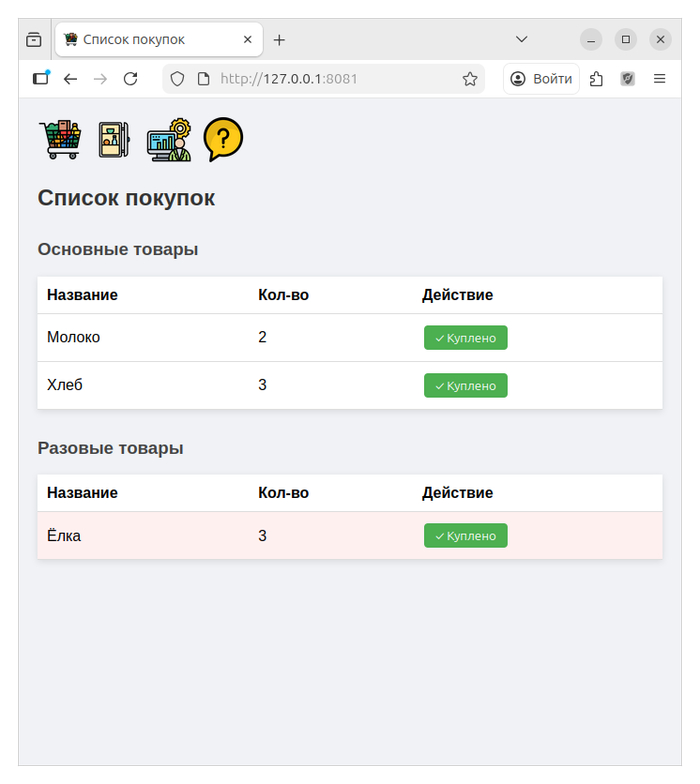Click the Ёлка item name

[x=64, y=536]
